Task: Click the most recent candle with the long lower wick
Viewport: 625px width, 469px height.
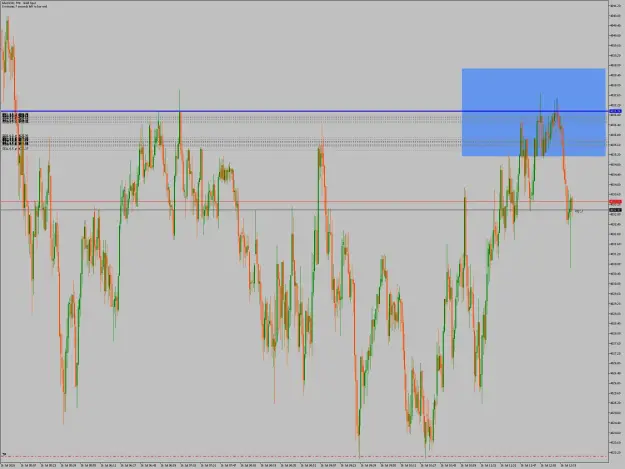Action: (x=571, y=231)
